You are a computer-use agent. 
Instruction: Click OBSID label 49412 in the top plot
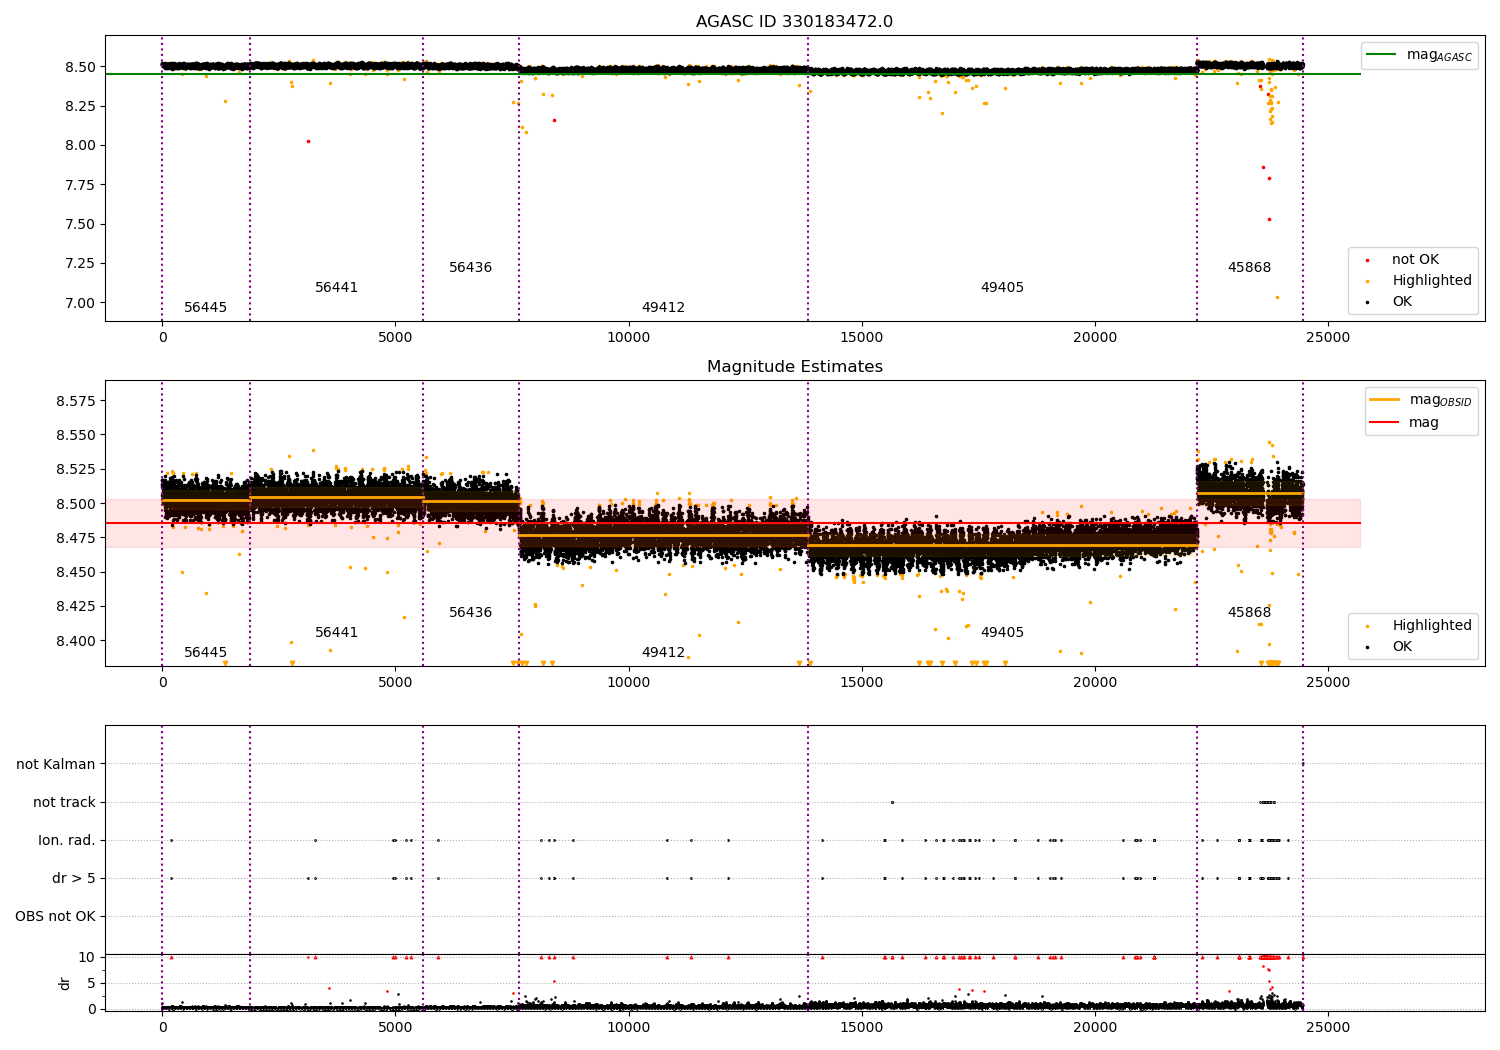coord(663,308)
